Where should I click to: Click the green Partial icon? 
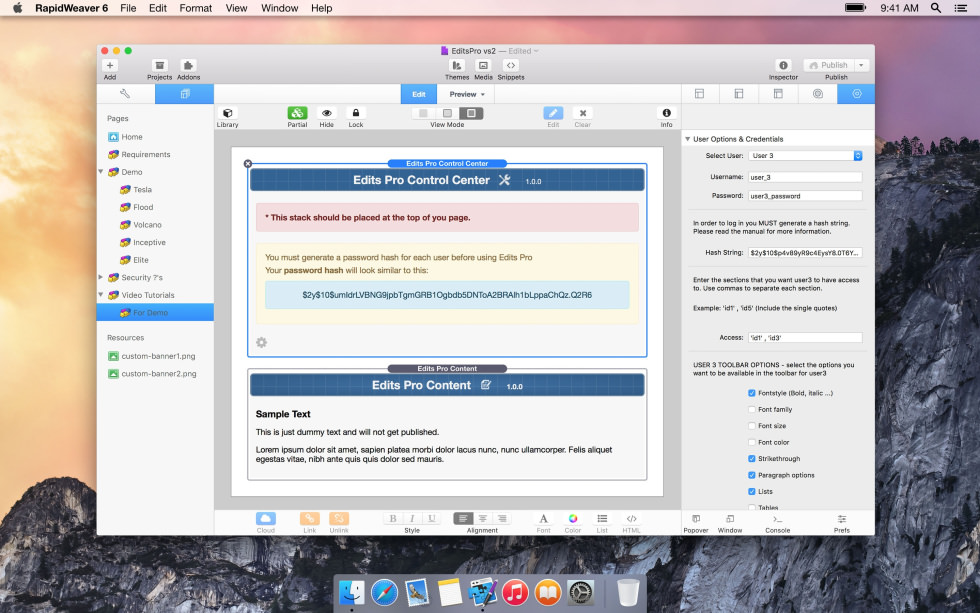(x=298, y=113)
